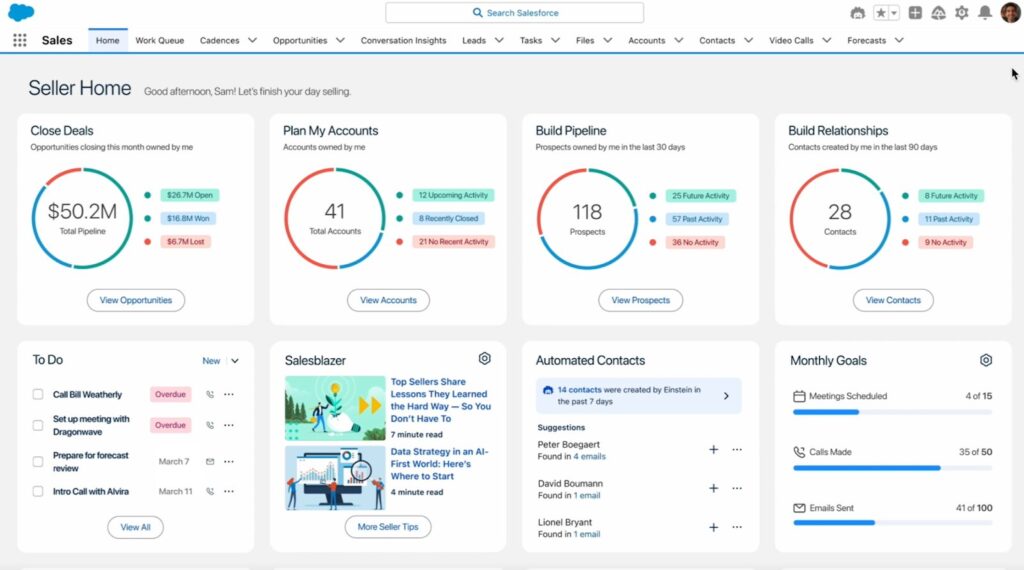Expand the Forecasts tab dropdown
Screen dimensions: 1024x570
pyautogui.click(x=899, y=40)
